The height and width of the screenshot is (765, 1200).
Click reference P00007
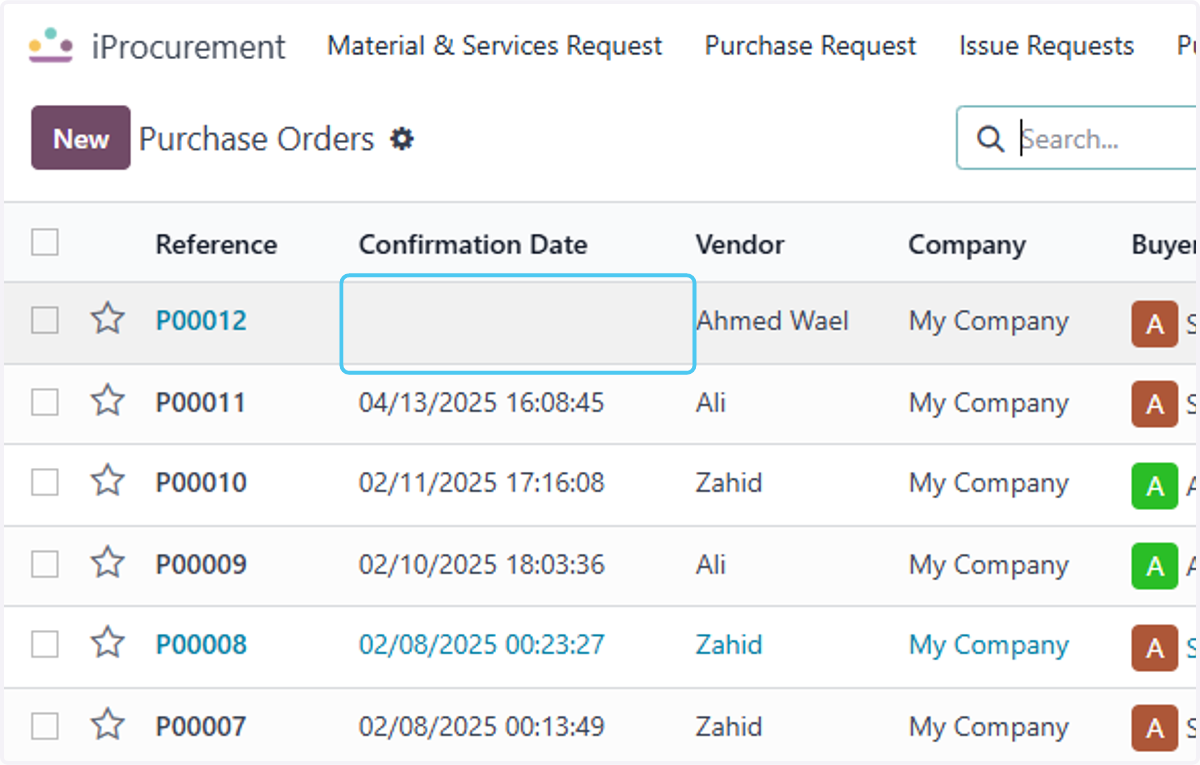(x=201, y=727)
